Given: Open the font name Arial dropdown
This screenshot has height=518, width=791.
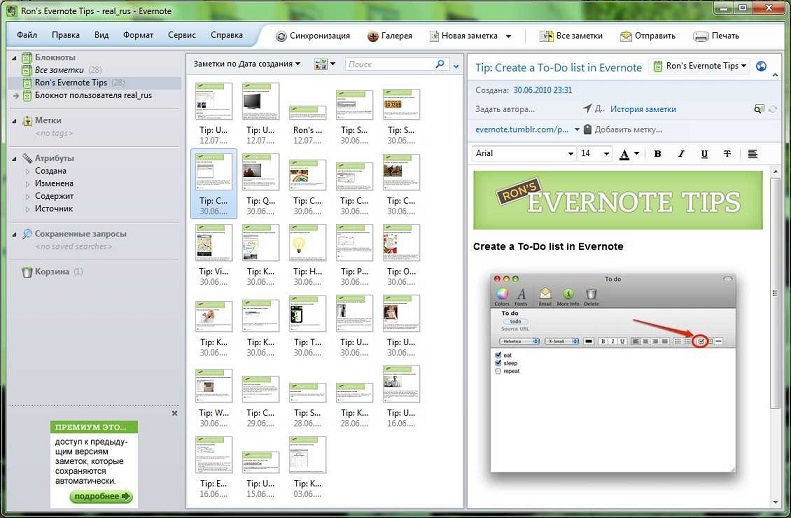Looking at the screenshot, I should point(571,154).
